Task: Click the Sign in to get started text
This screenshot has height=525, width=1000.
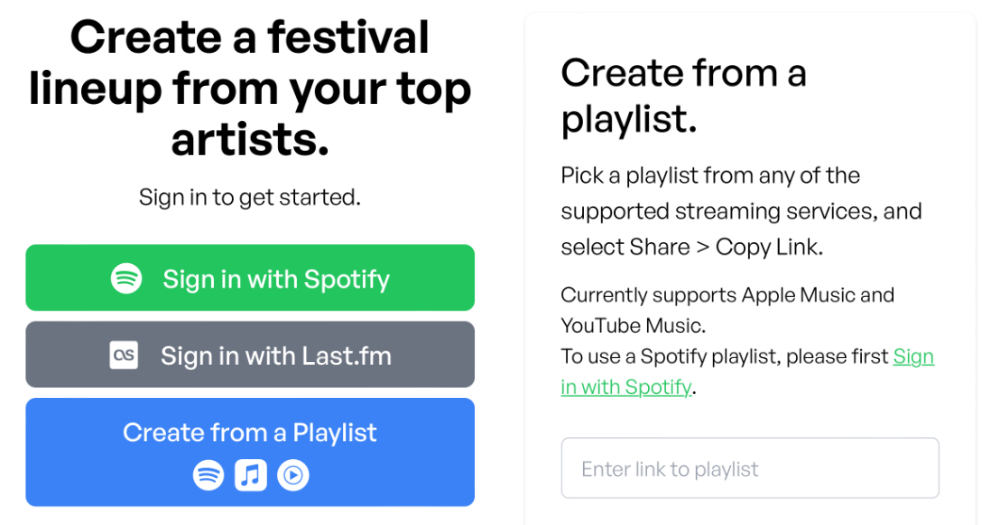Action: click(250, 197)
